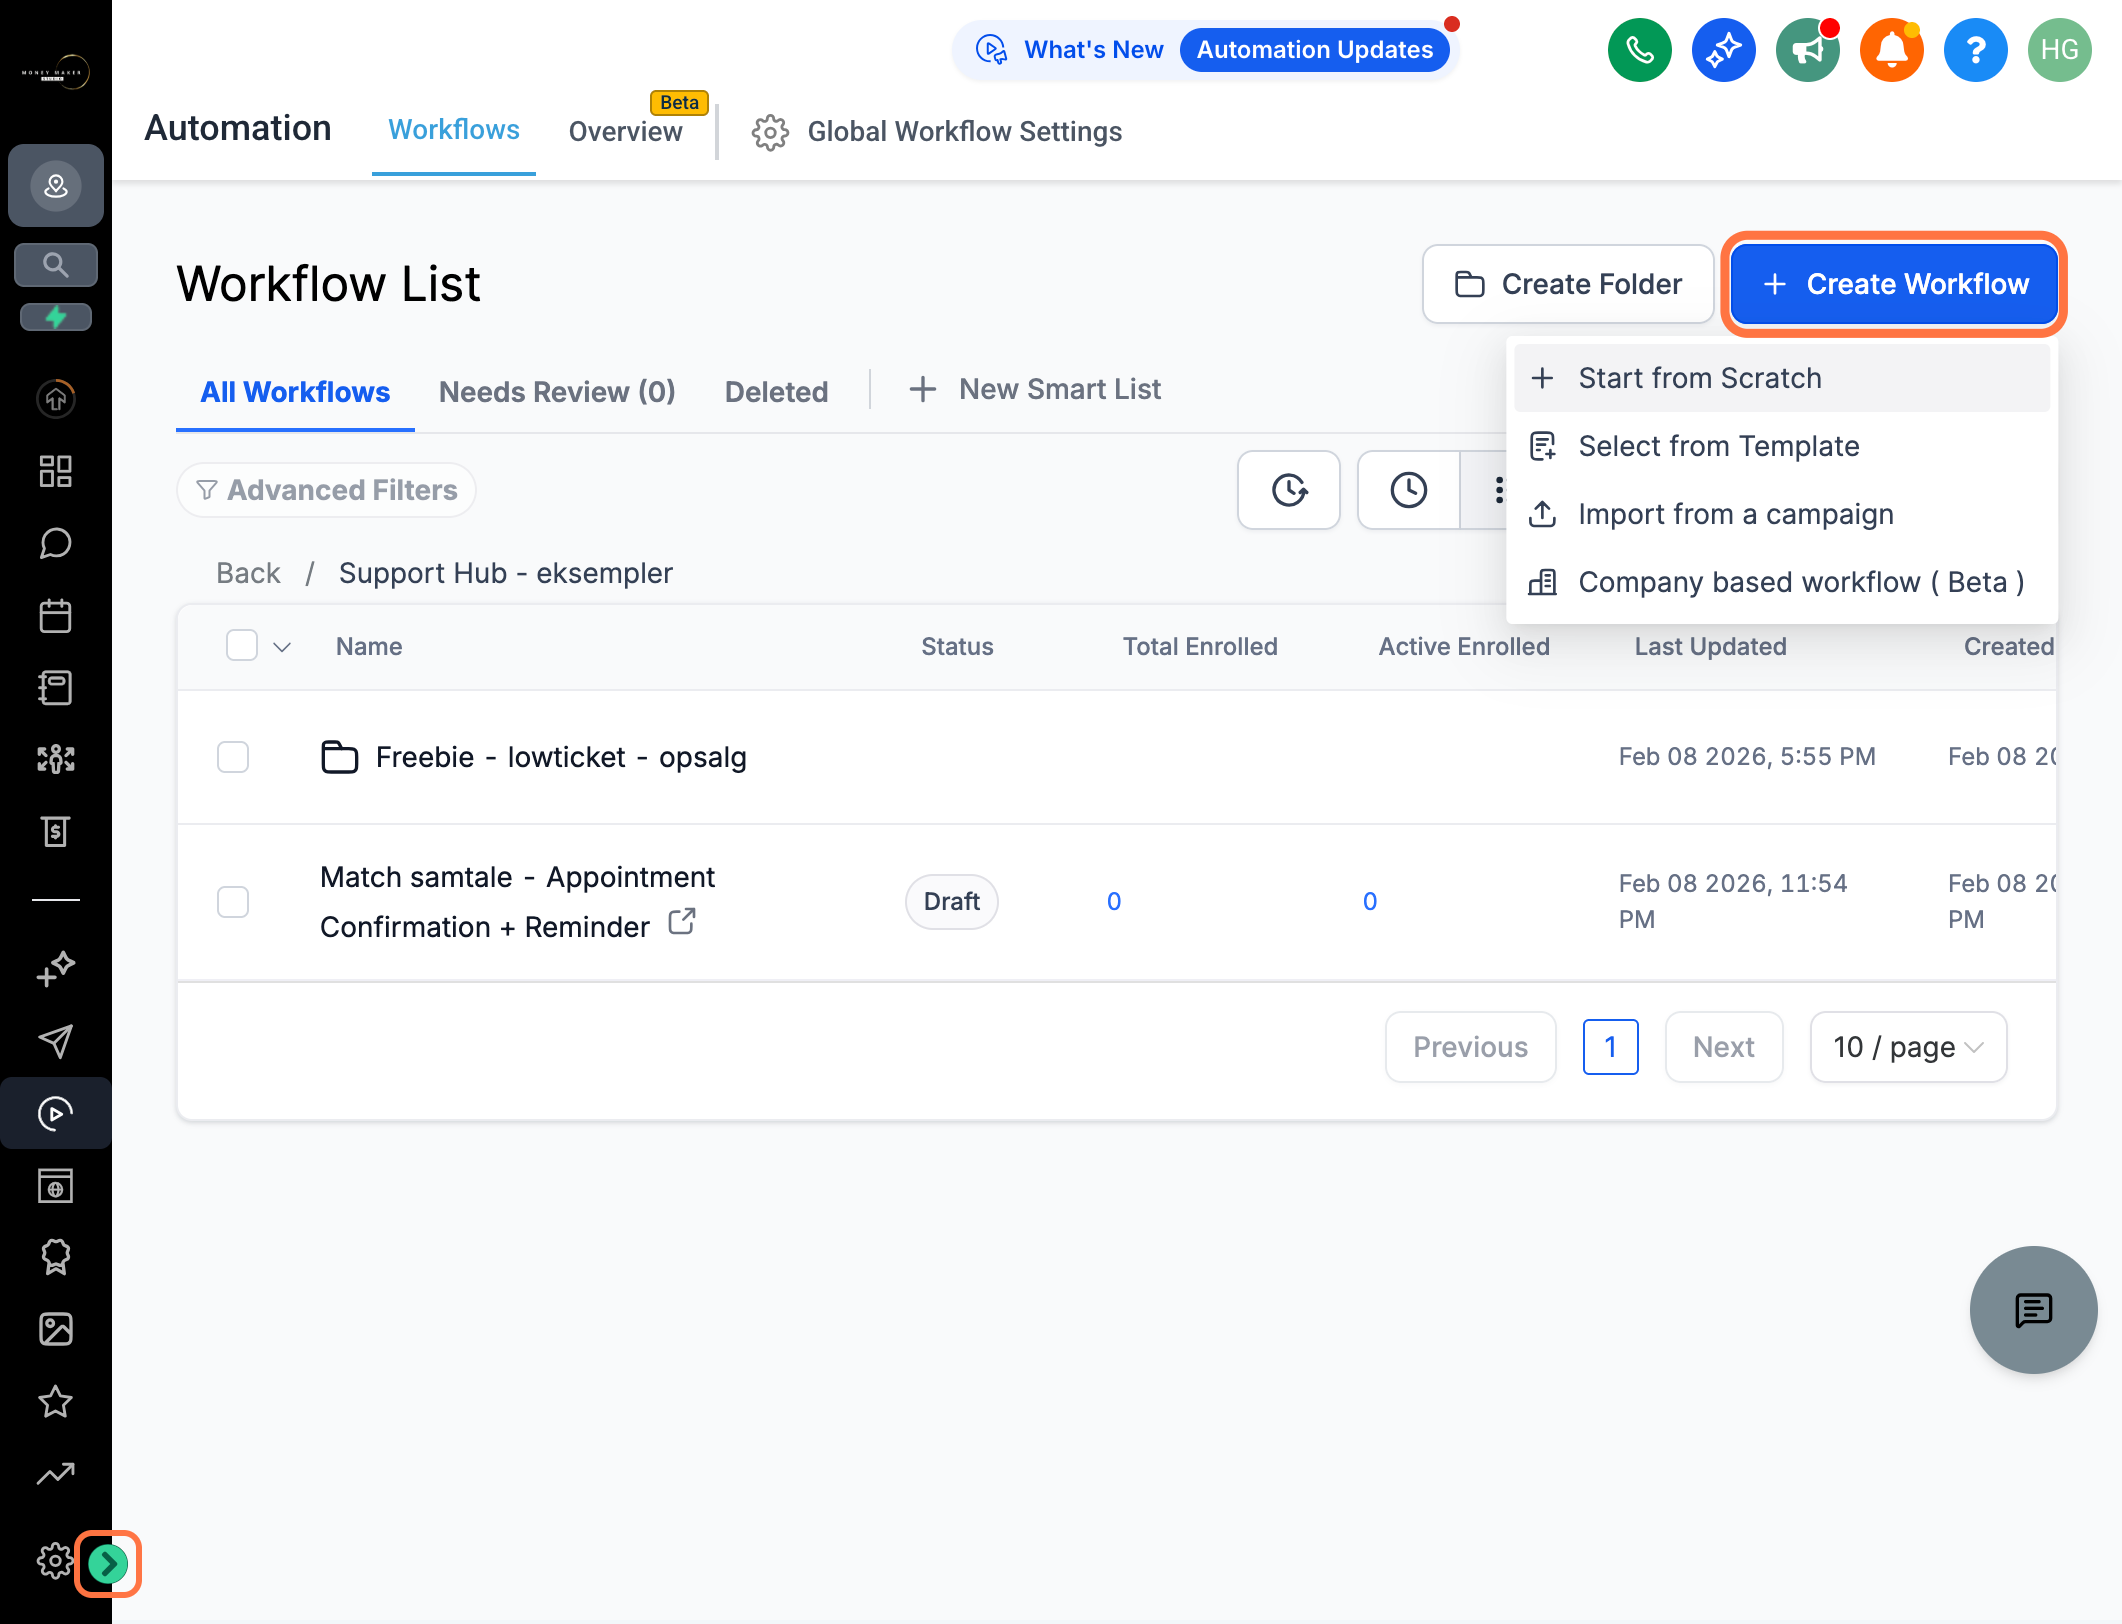The image size is (2122, 1624).
Task: Open the payments invoice icon in sidebar
Action: (56, 831)
